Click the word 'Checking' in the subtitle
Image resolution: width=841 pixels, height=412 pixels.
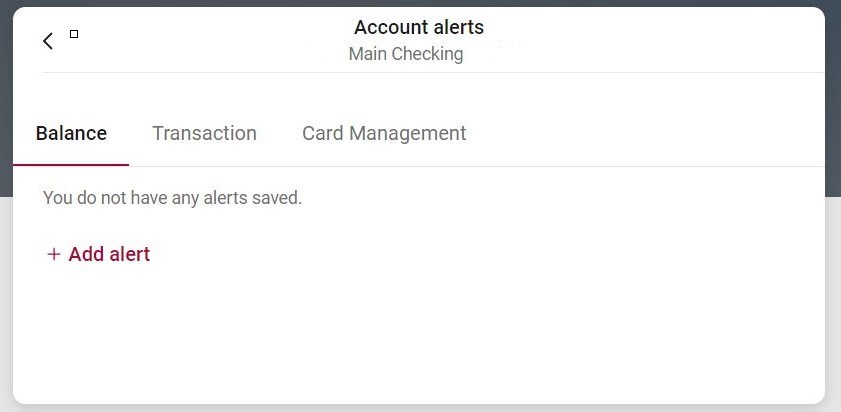[x=428, y=54]
